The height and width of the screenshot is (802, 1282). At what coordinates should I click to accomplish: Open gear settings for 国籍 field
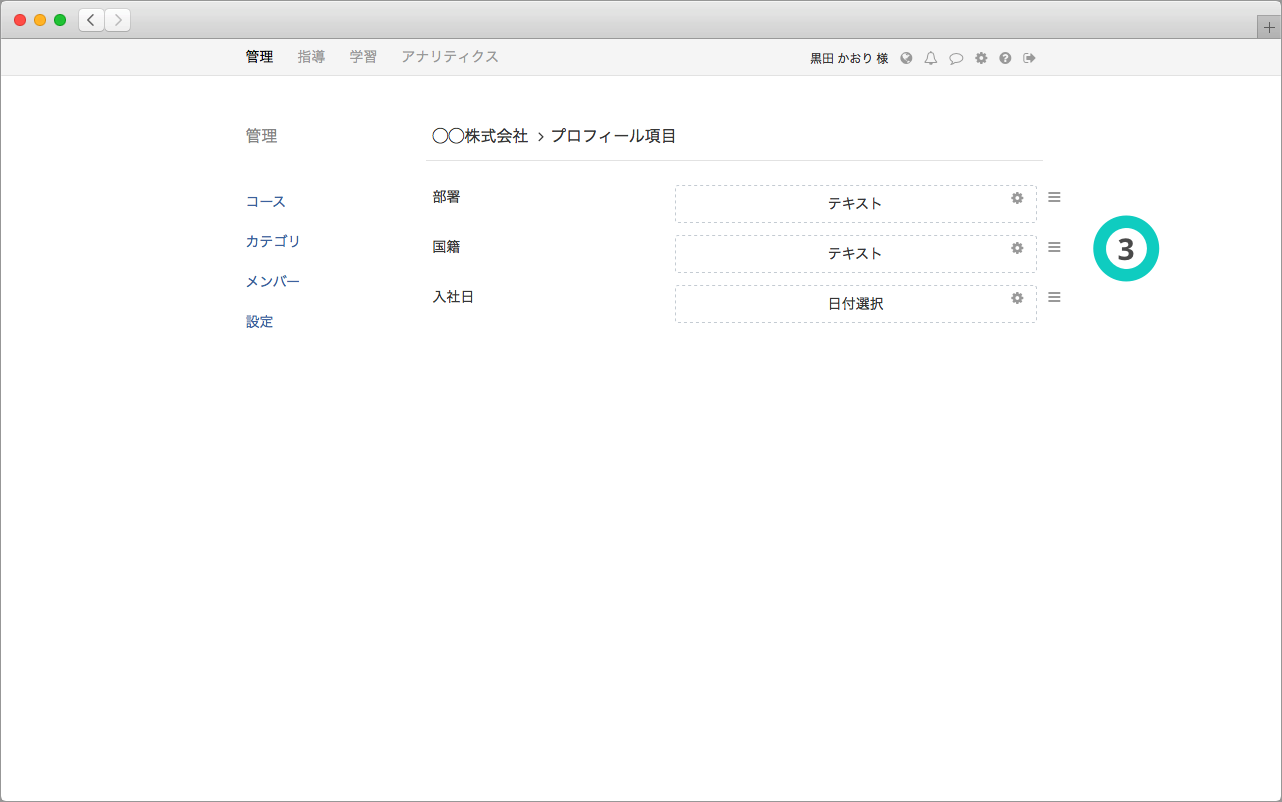tap(1017, 248)
